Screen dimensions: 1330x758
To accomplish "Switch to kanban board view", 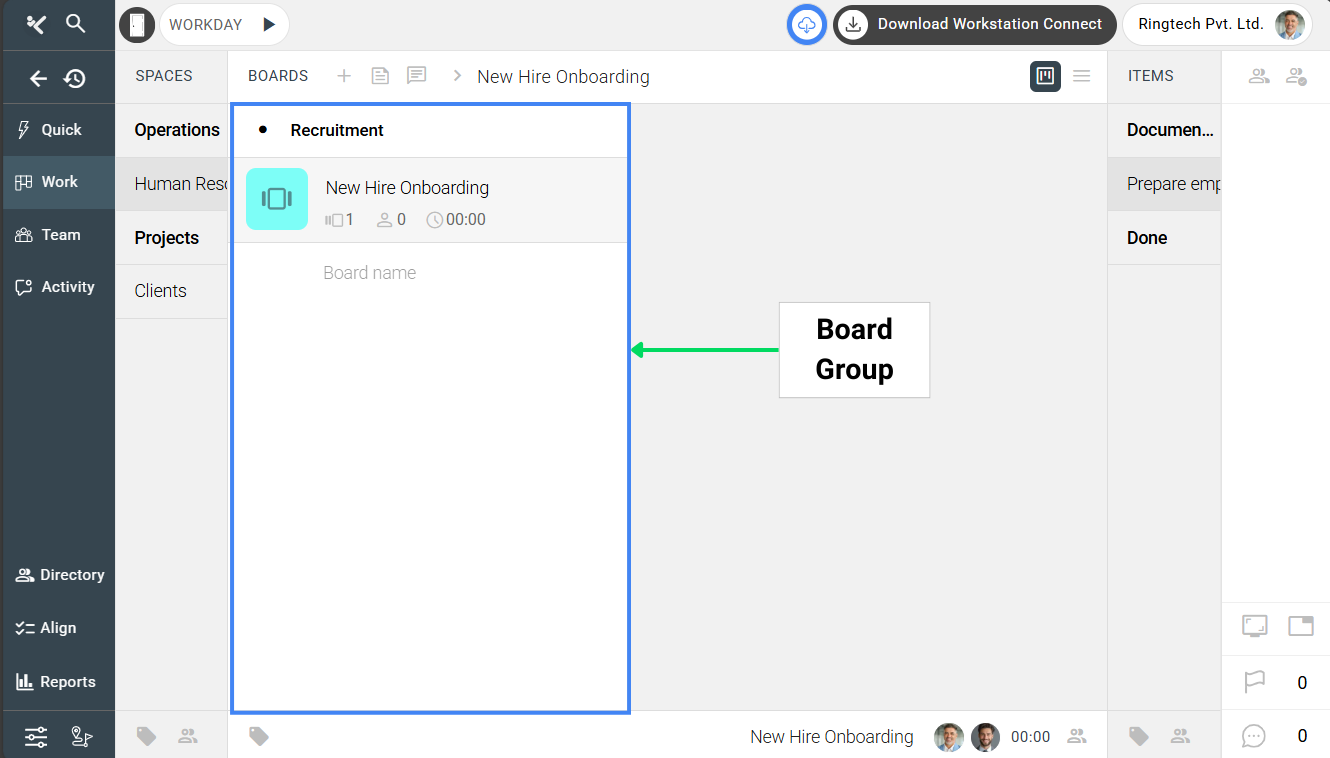I will pyautogui.click(x=1045, y=76).
